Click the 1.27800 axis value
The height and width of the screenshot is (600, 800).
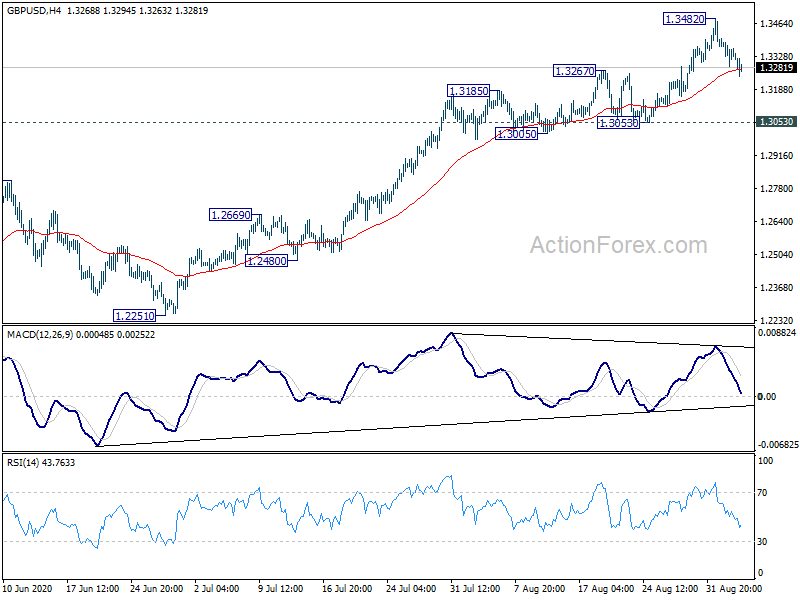pos(777,189)
